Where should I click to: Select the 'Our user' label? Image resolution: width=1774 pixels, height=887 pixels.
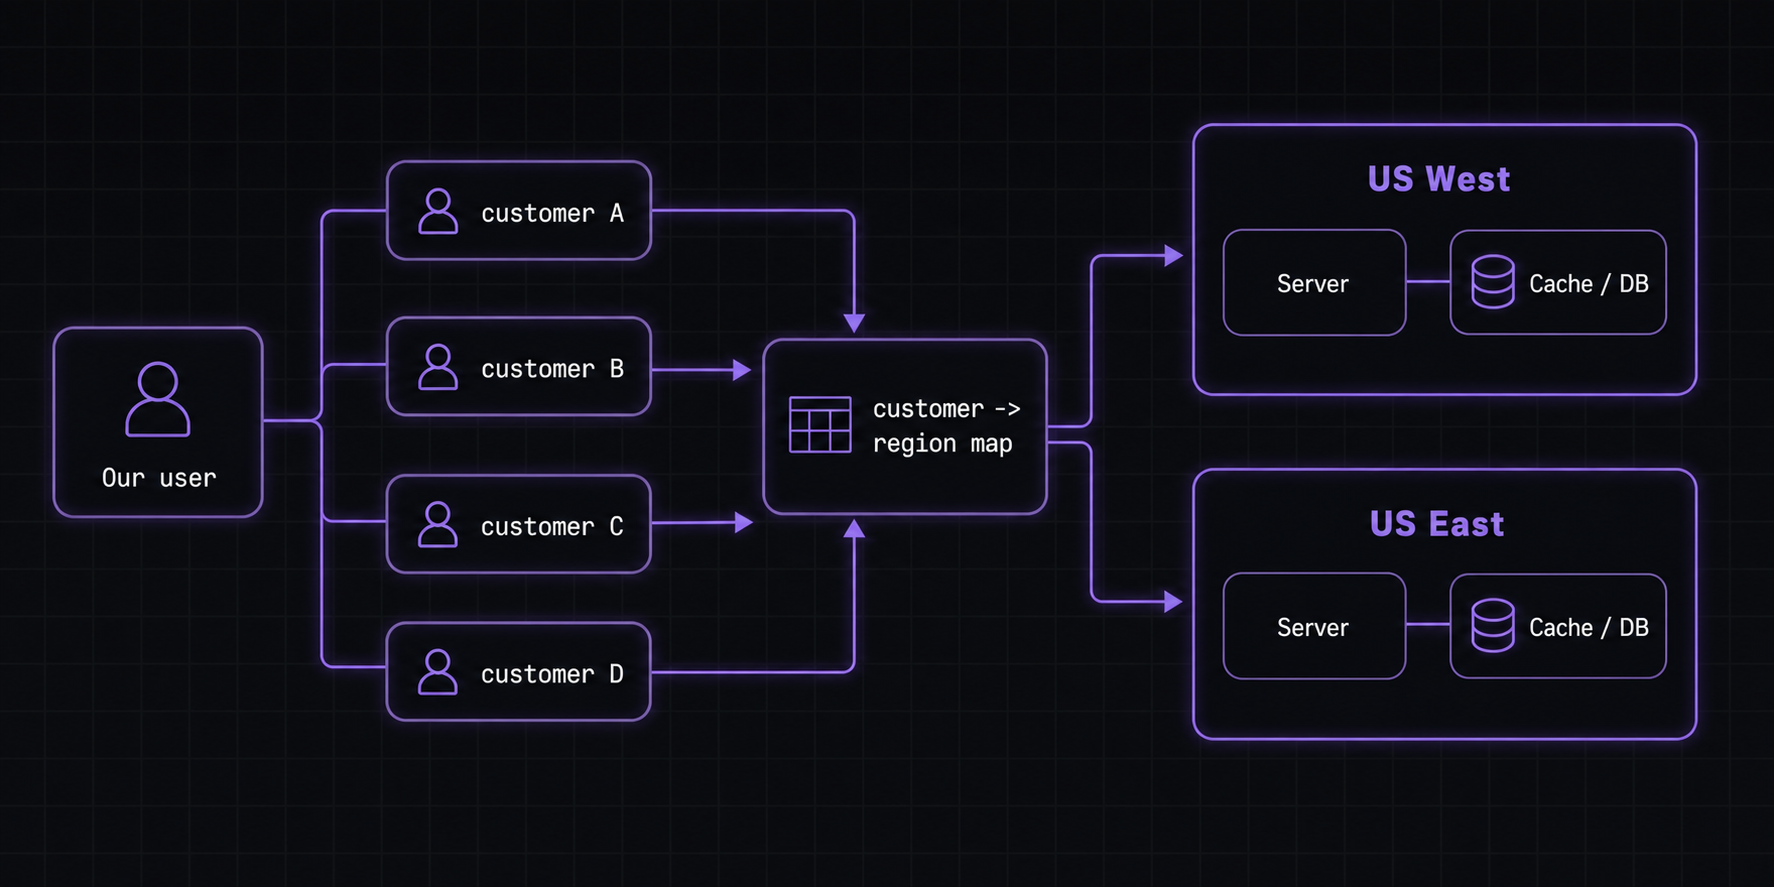tap(159, 478)
